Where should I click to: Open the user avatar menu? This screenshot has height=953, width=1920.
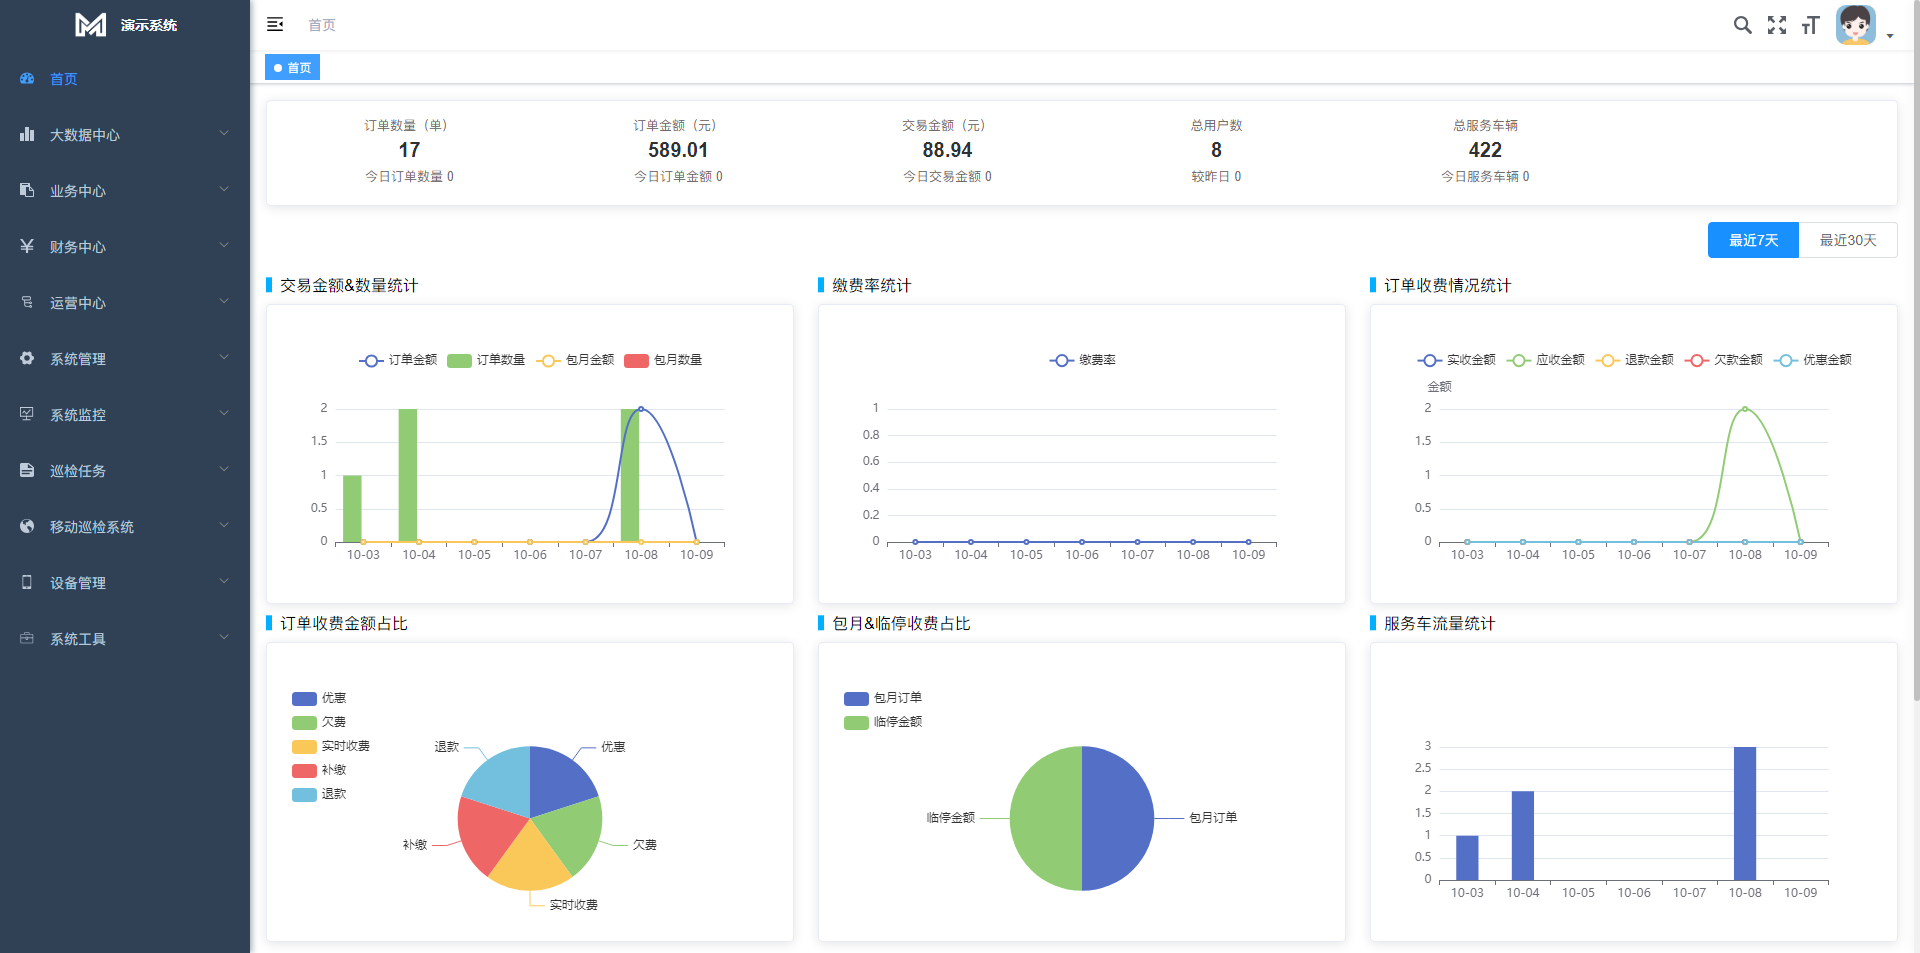pos(1856,25)
